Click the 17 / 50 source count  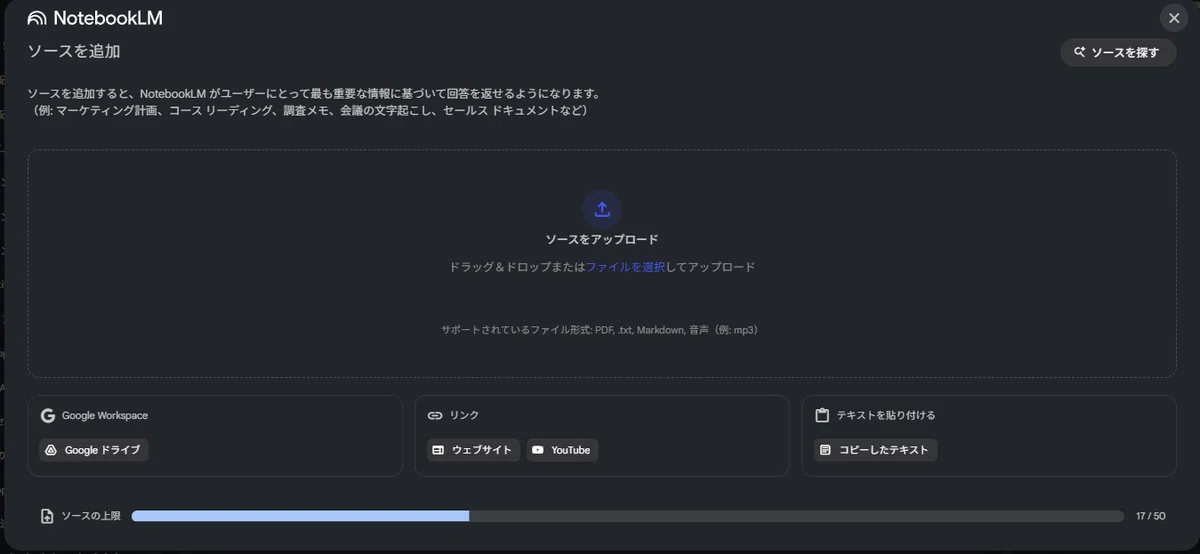coord(1151,516)
